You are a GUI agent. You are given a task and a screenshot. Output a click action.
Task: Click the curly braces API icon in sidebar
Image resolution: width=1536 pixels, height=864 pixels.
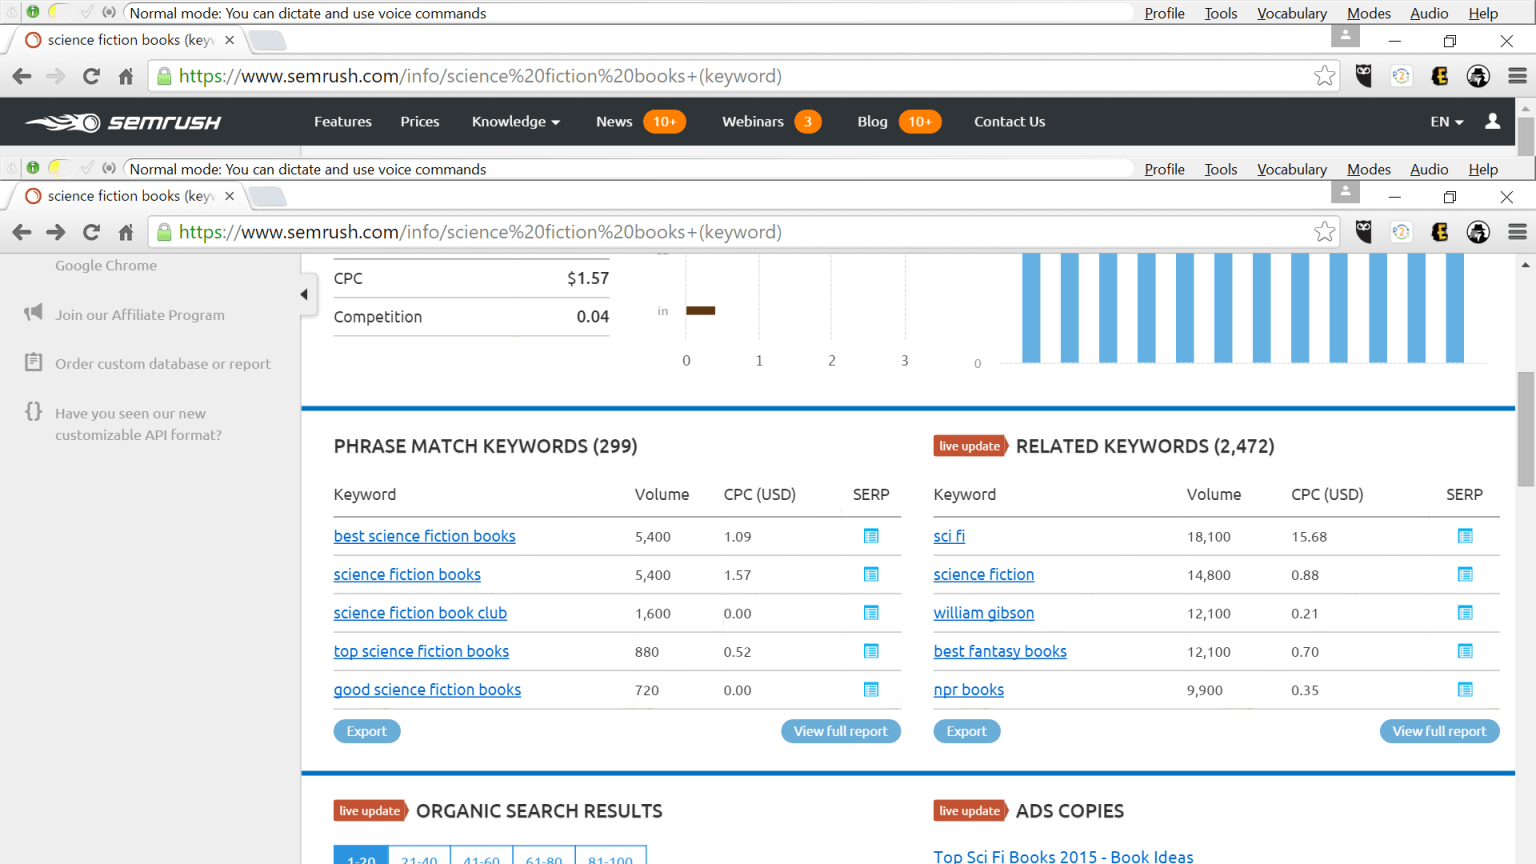pyautogui.click(x=33, y=411)
